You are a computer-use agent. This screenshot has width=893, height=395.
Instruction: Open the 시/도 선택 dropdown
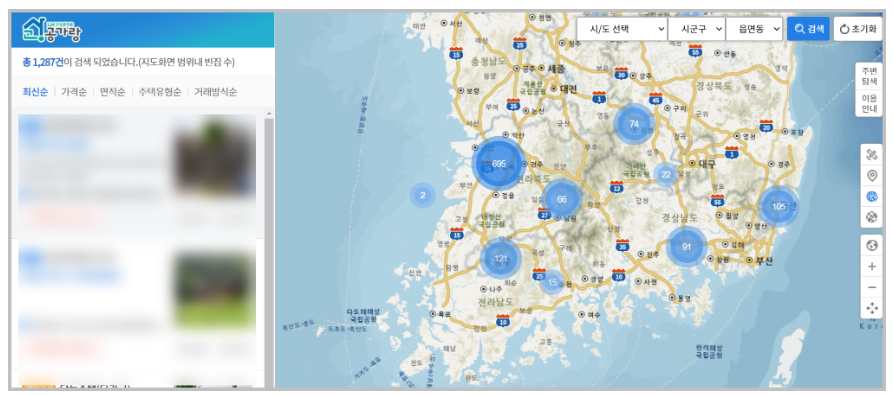[622, 29]
